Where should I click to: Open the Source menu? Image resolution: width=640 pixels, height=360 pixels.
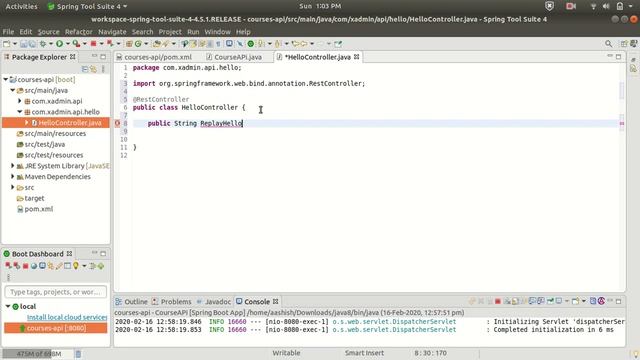pyautogui.click(x=49, y=32)
